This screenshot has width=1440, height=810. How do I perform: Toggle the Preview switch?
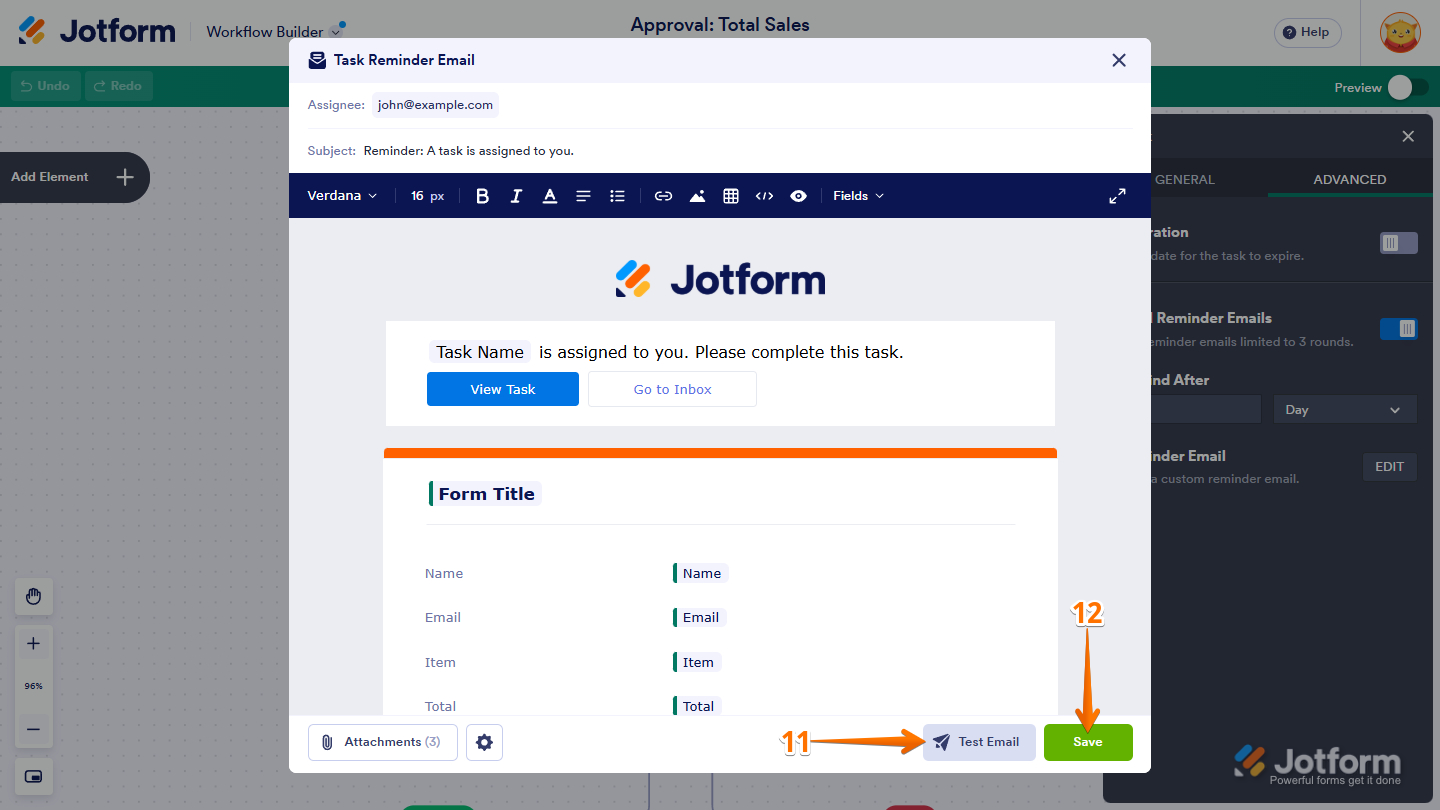point(1408,88)
